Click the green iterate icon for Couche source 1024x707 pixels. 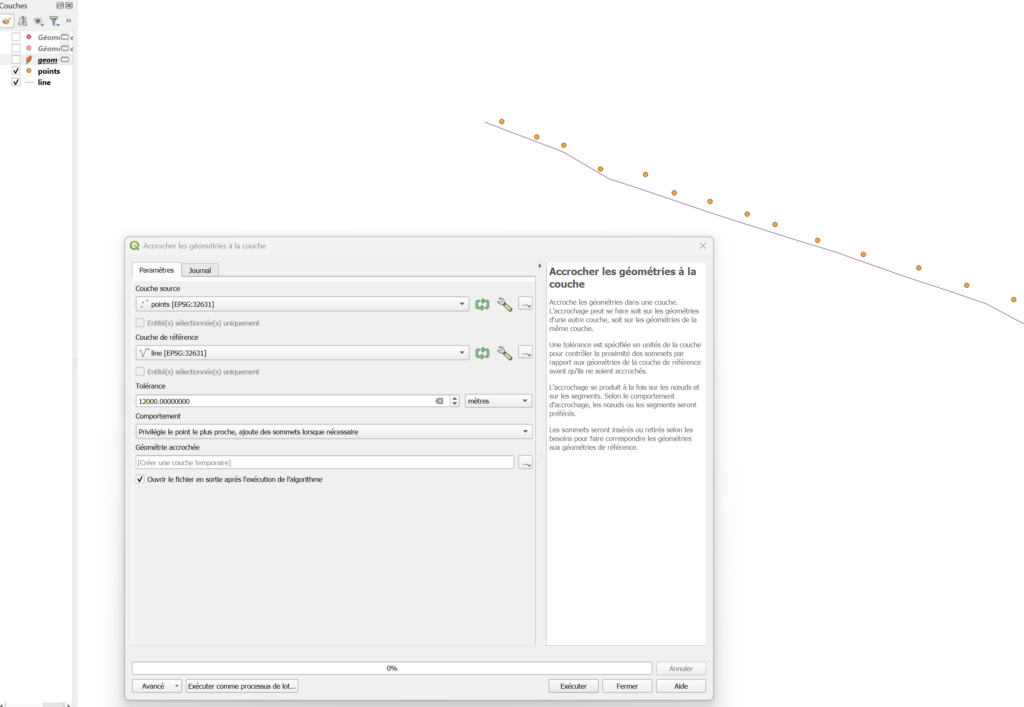[x=482, y=304]
